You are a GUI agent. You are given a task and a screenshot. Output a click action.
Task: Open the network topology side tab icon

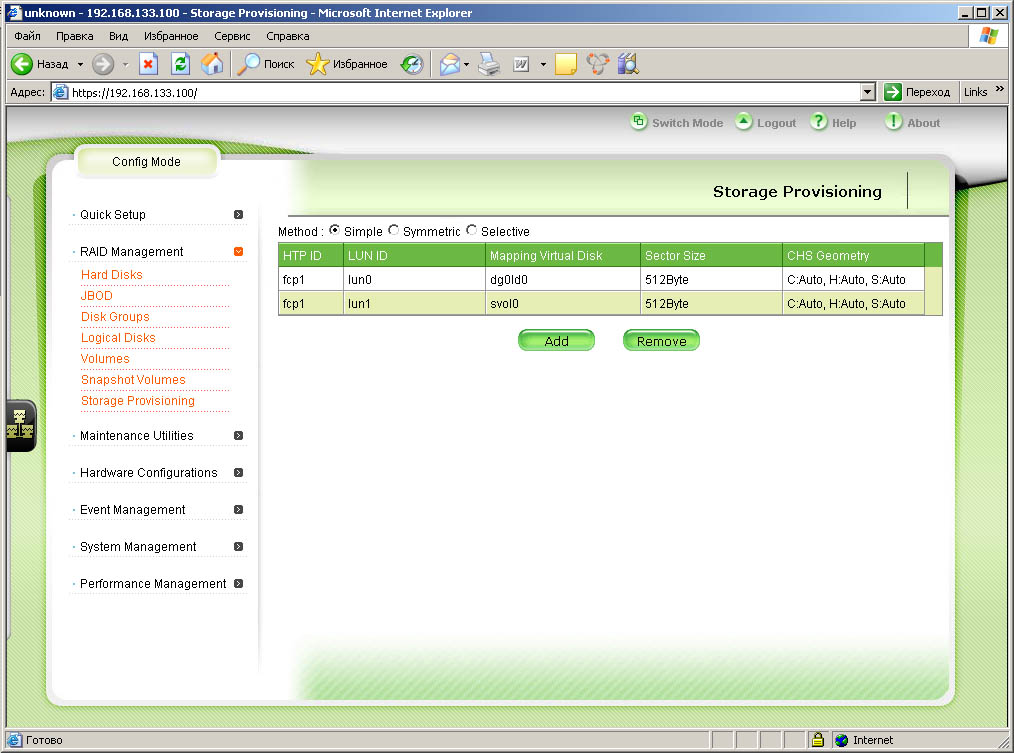[20, 426]
